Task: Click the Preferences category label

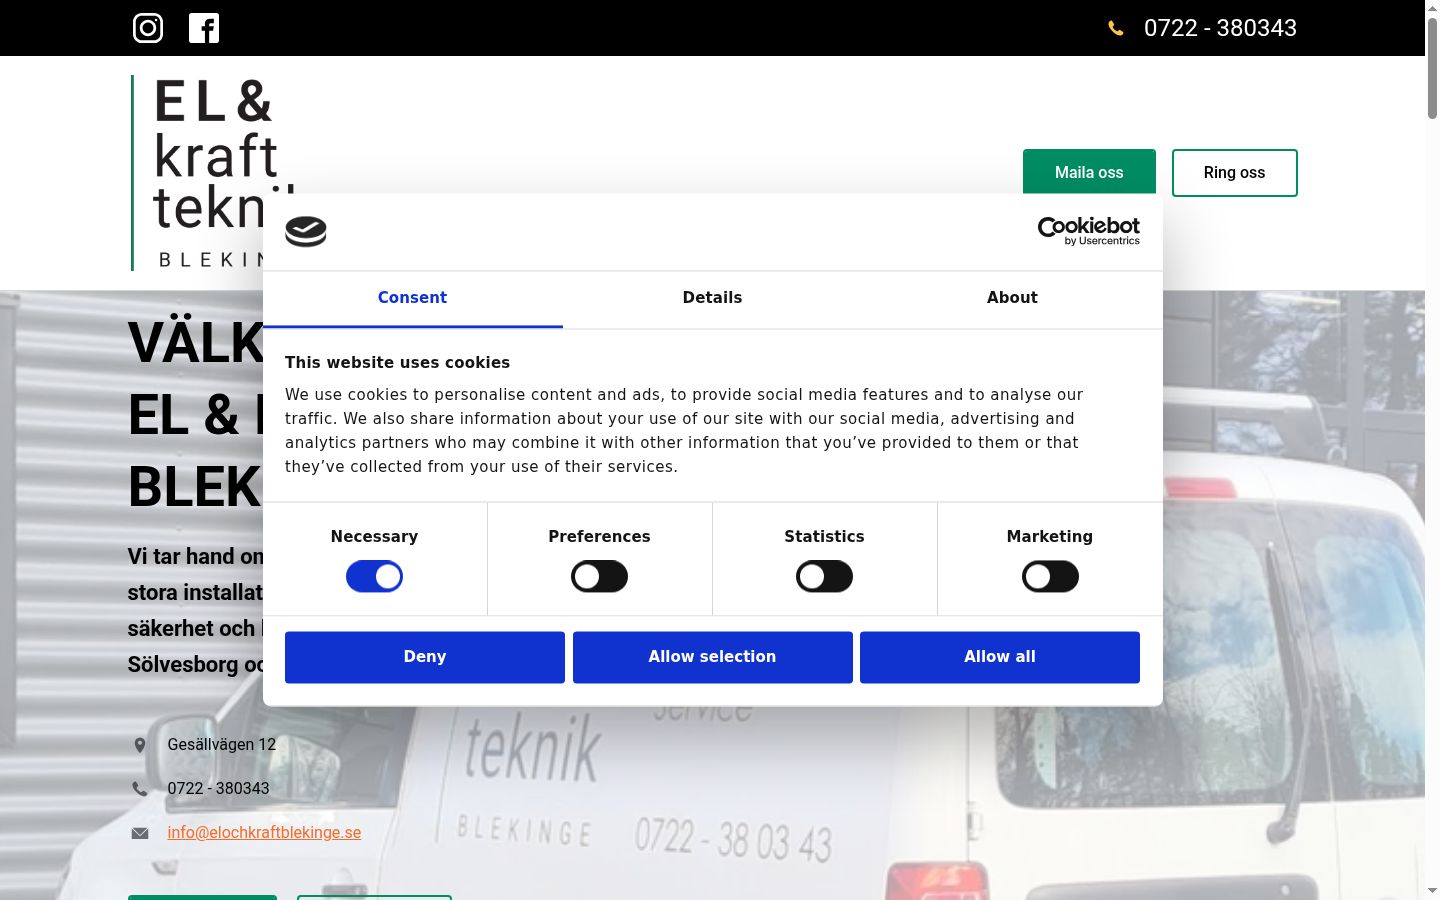Action: click(599, 537)
